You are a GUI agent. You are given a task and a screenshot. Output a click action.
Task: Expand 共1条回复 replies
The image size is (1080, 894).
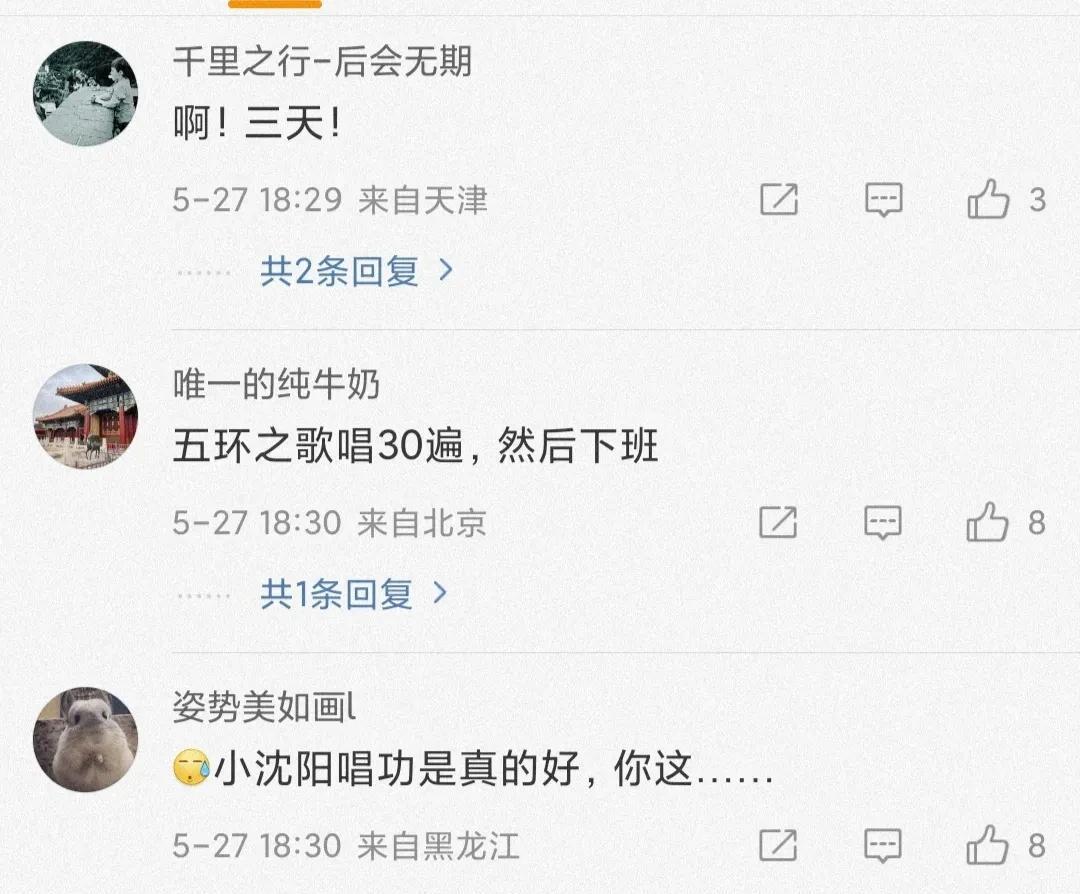pyautogui.click(x=353, y=593)
